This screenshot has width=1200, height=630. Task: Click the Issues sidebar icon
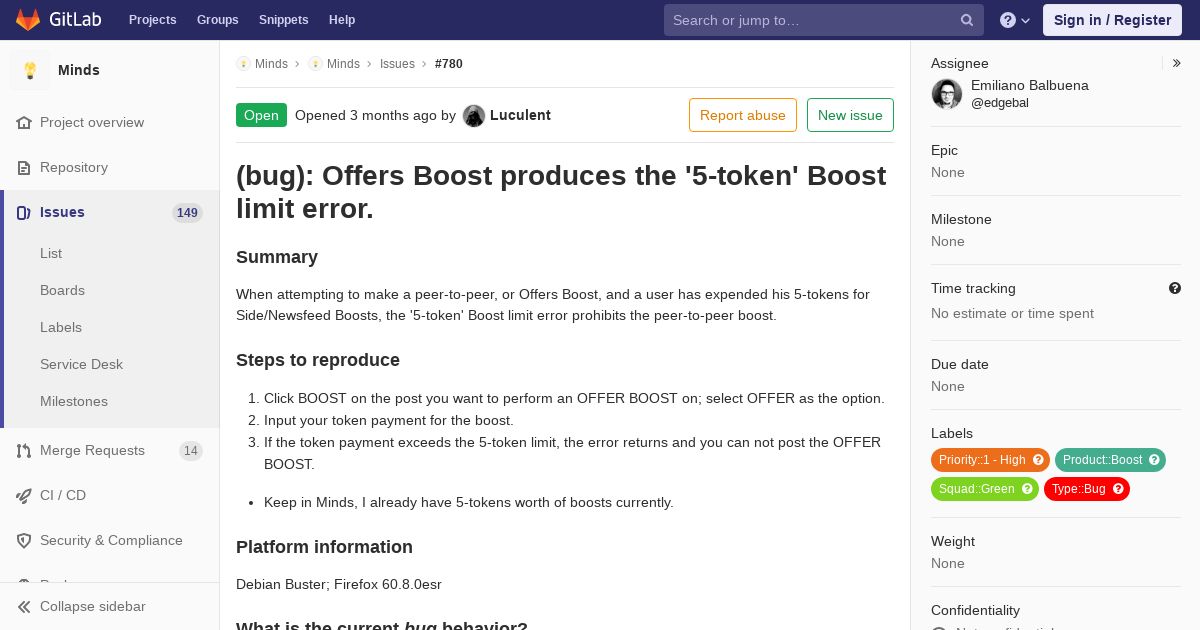pyautogui.click(x=24, y=213)
